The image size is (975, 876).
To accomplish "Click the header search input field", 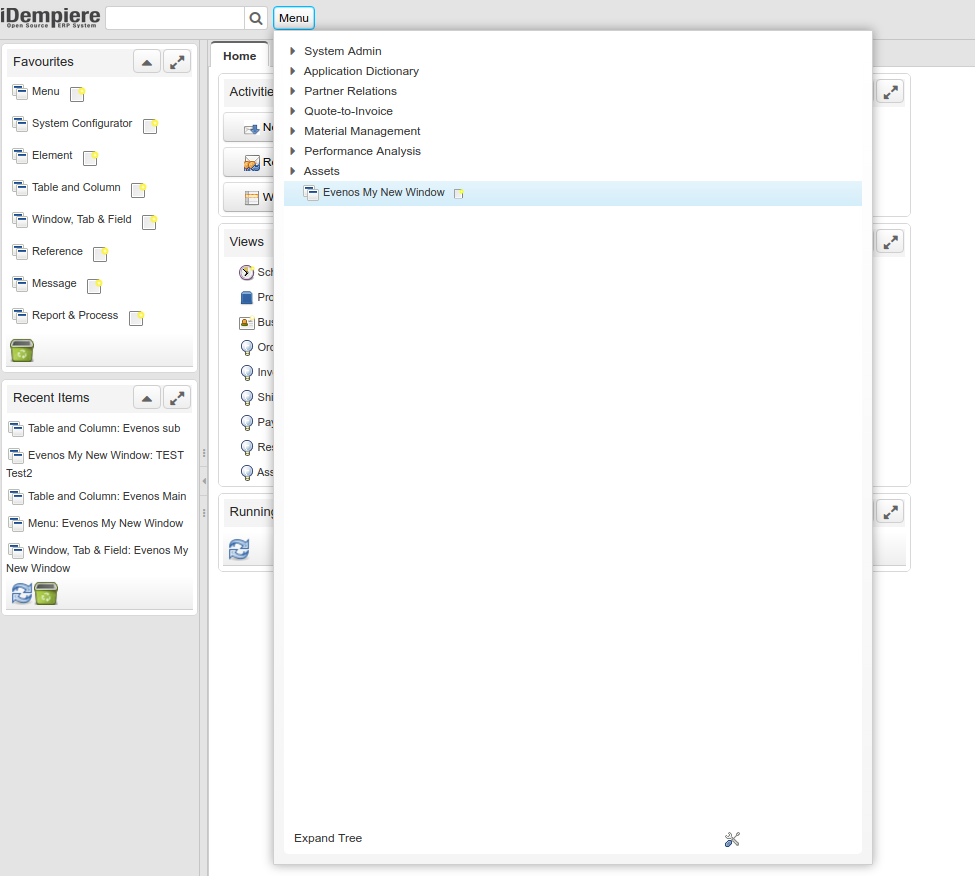I will click(175, 18).
